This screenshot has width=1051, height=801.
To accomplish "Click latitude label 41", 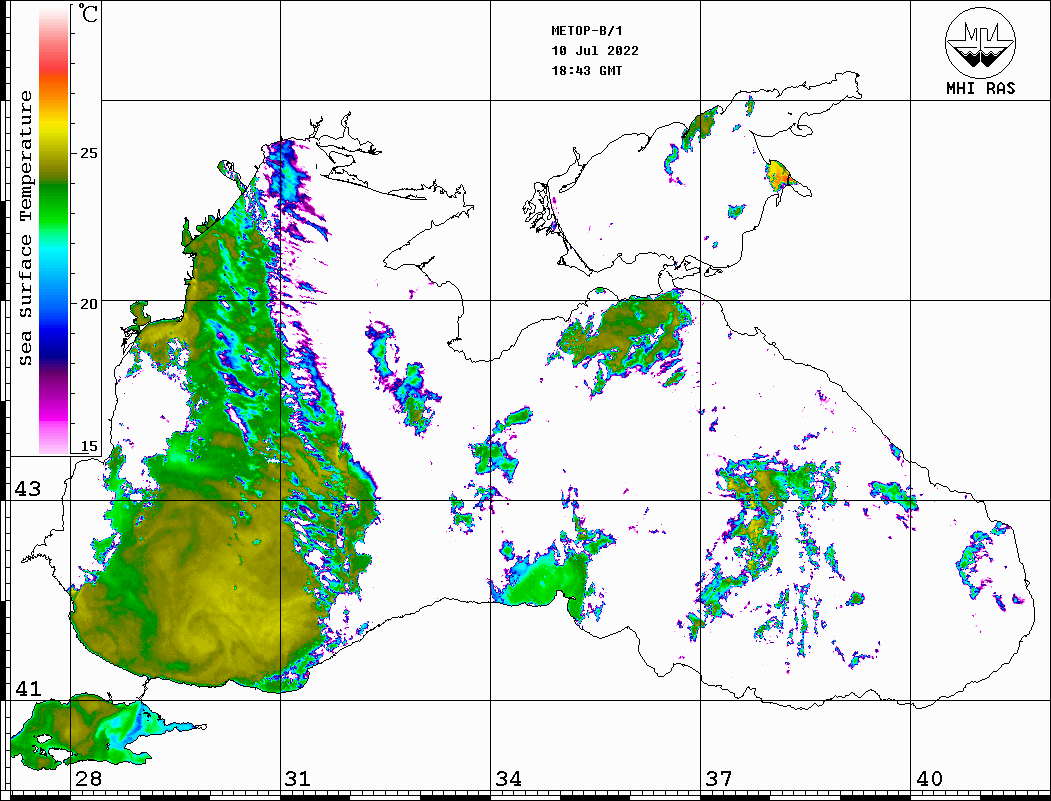I will [x=28, y=689].
